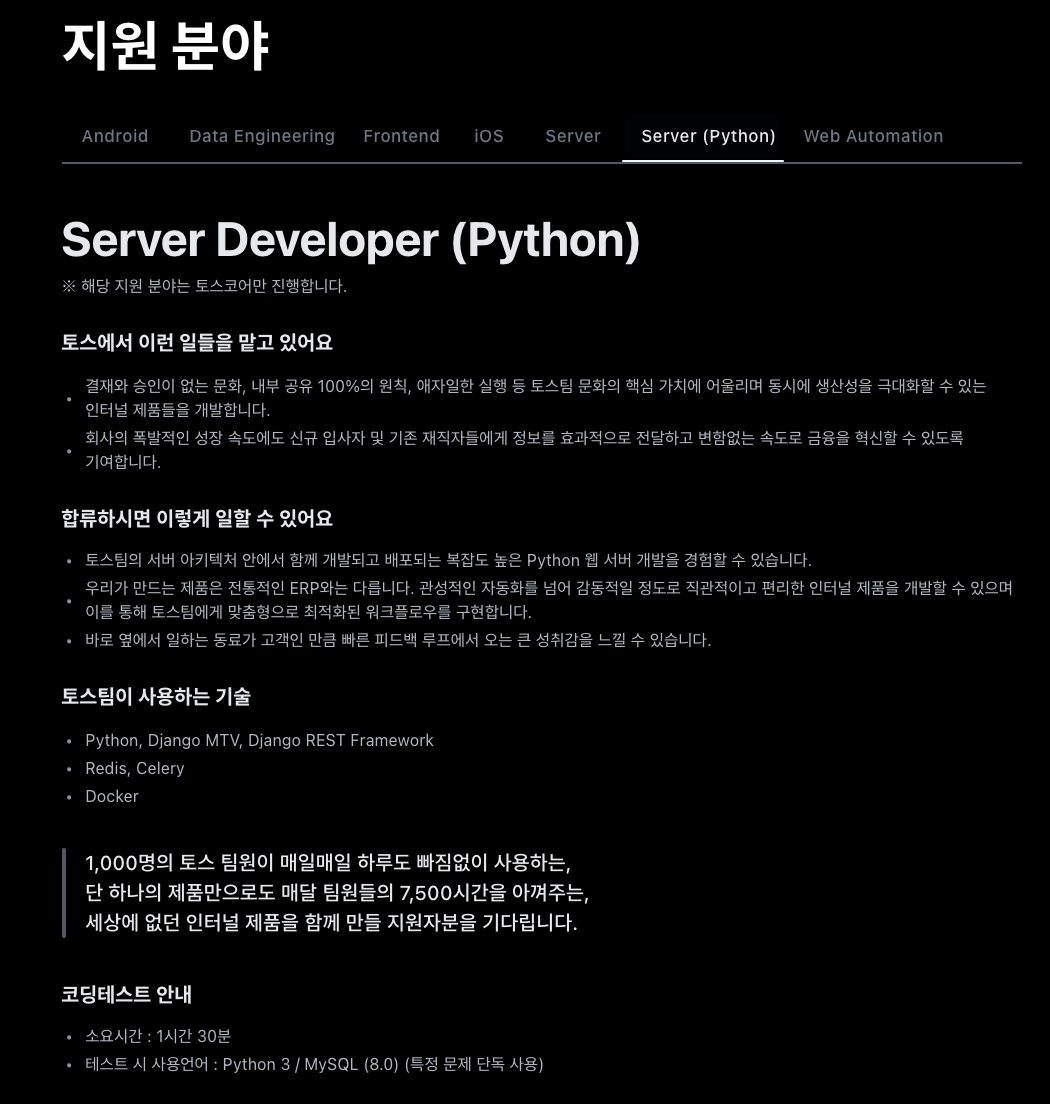Viewport: 1050px width, 1104px height.
Task: Click the 'Redis, Celery' list item
Action: click(x=135, y=769)
